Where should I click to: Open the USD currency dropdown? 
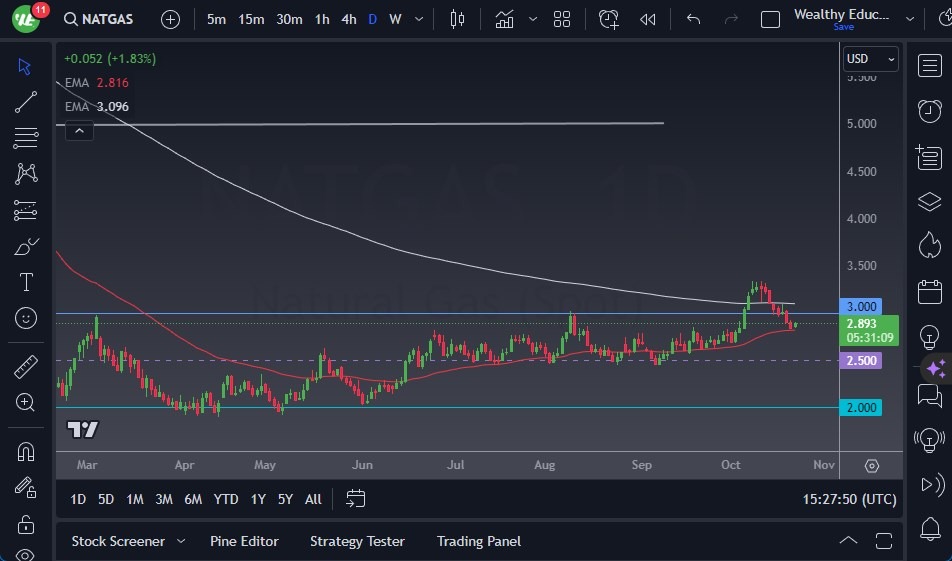click(x=870, y=59)
